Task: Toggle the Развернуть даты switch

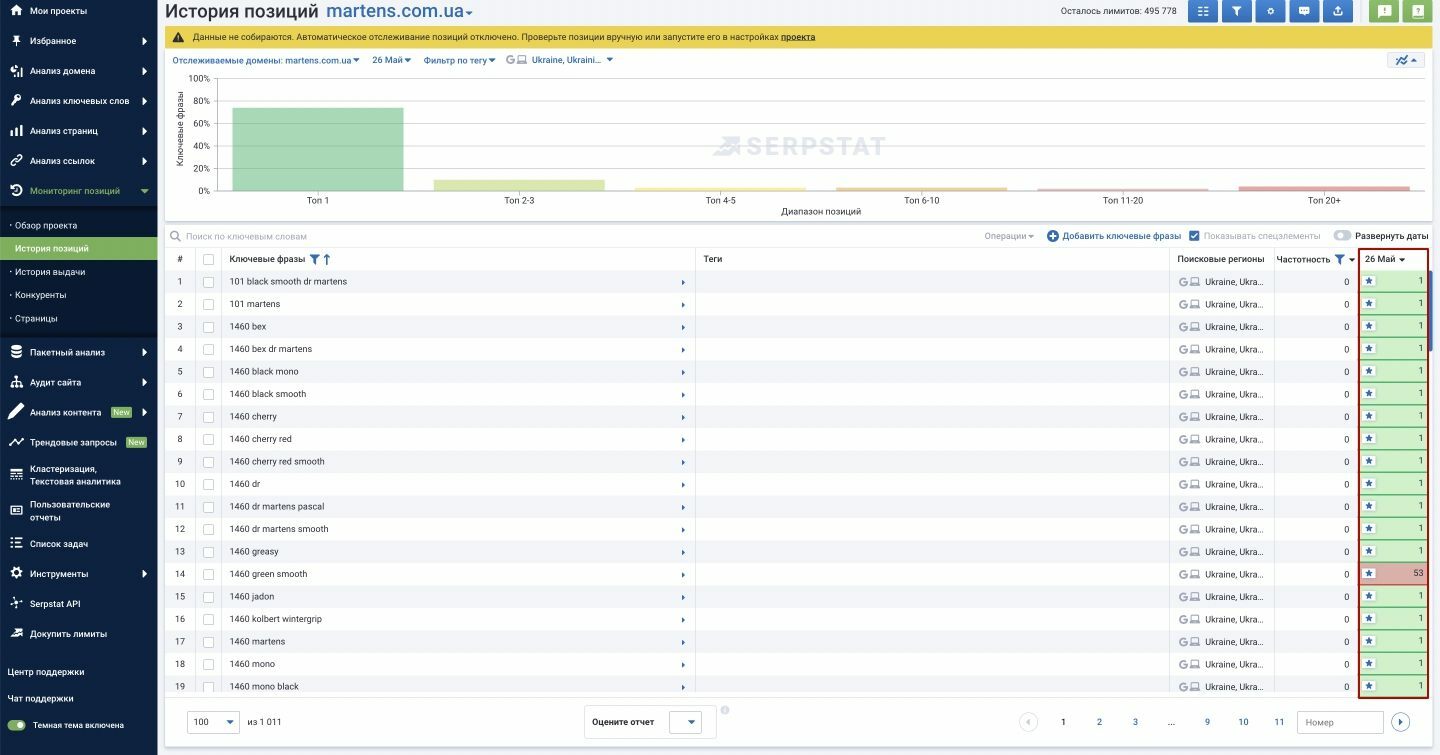Action: click(1342, 236)
